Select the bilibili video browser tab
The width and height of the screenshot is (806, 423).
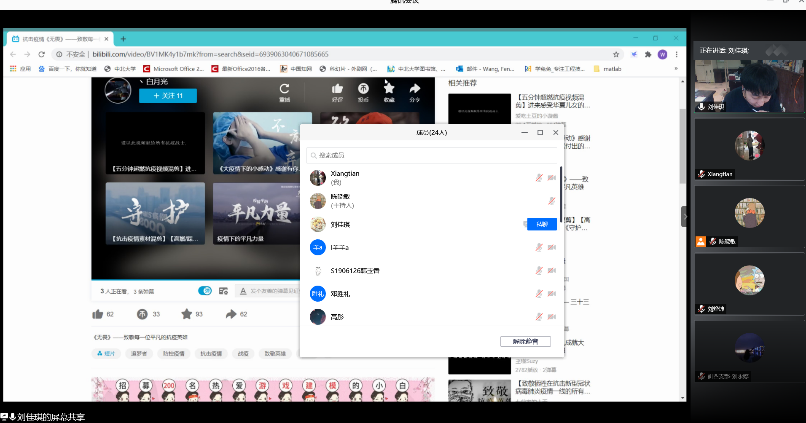coord(58,37)
